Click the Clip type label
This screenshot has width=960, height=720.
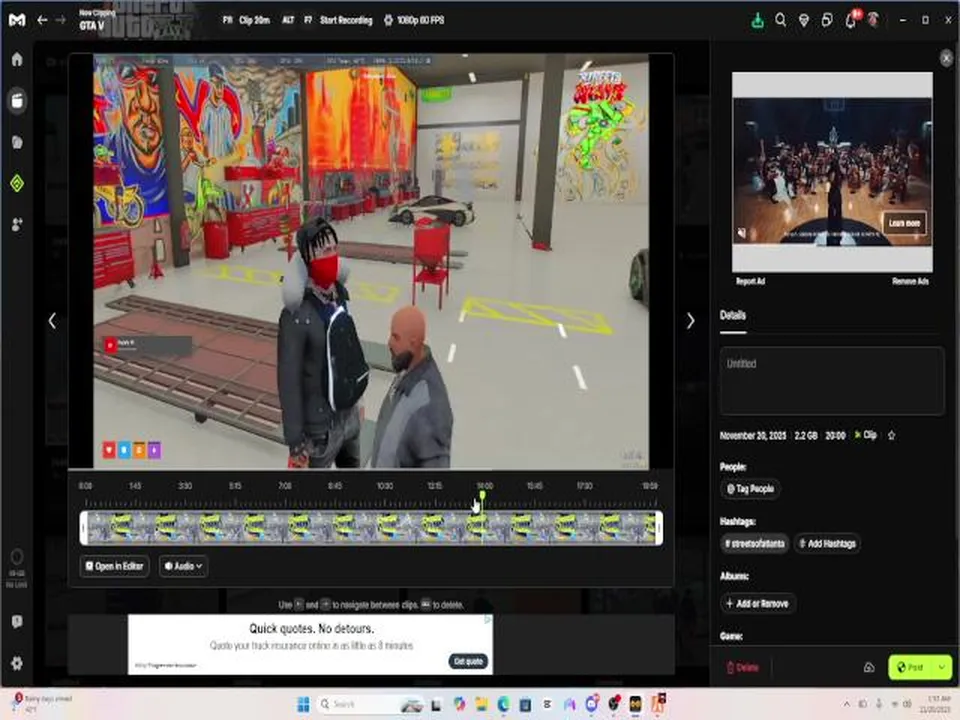866,435
